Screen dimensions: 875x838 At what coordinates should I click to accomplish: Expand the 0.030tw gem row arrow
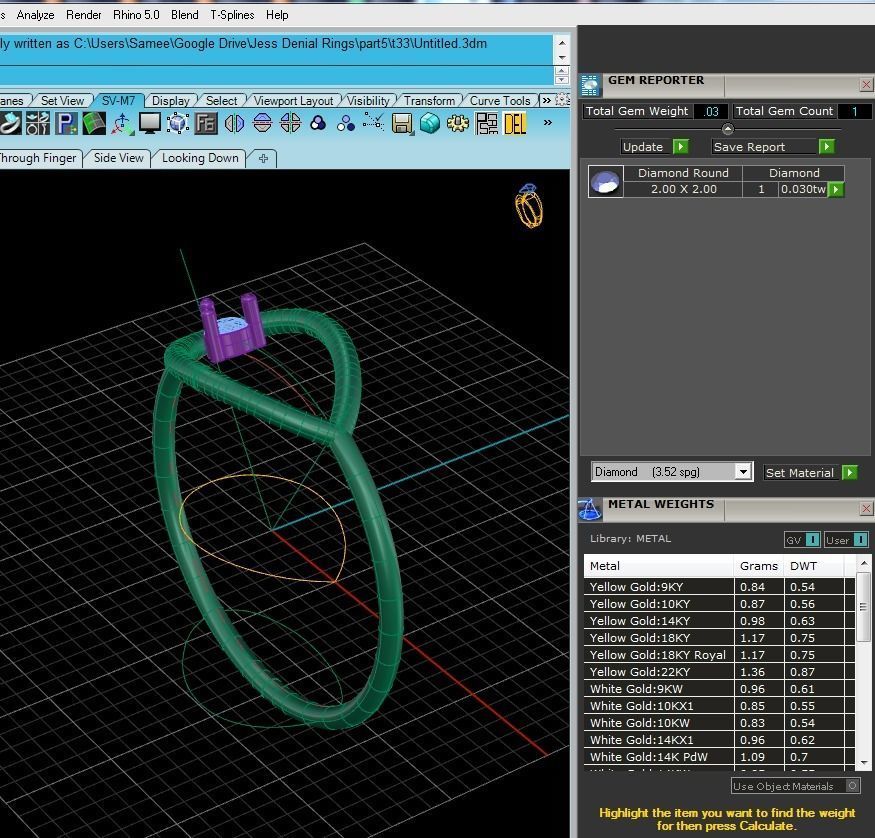pos(835,189)
